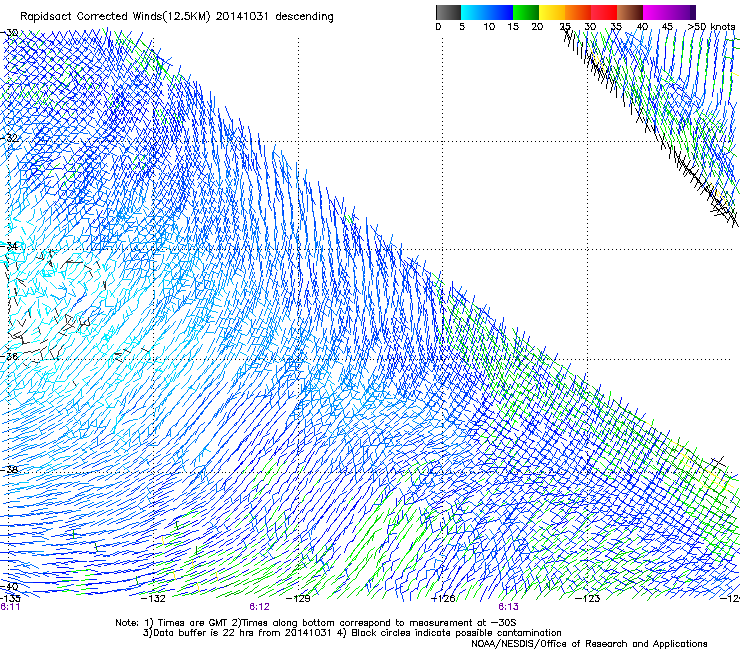740x650 pixels.
Task: Click the 'Times are GMT' note line
Action: [x=316, y=623]
